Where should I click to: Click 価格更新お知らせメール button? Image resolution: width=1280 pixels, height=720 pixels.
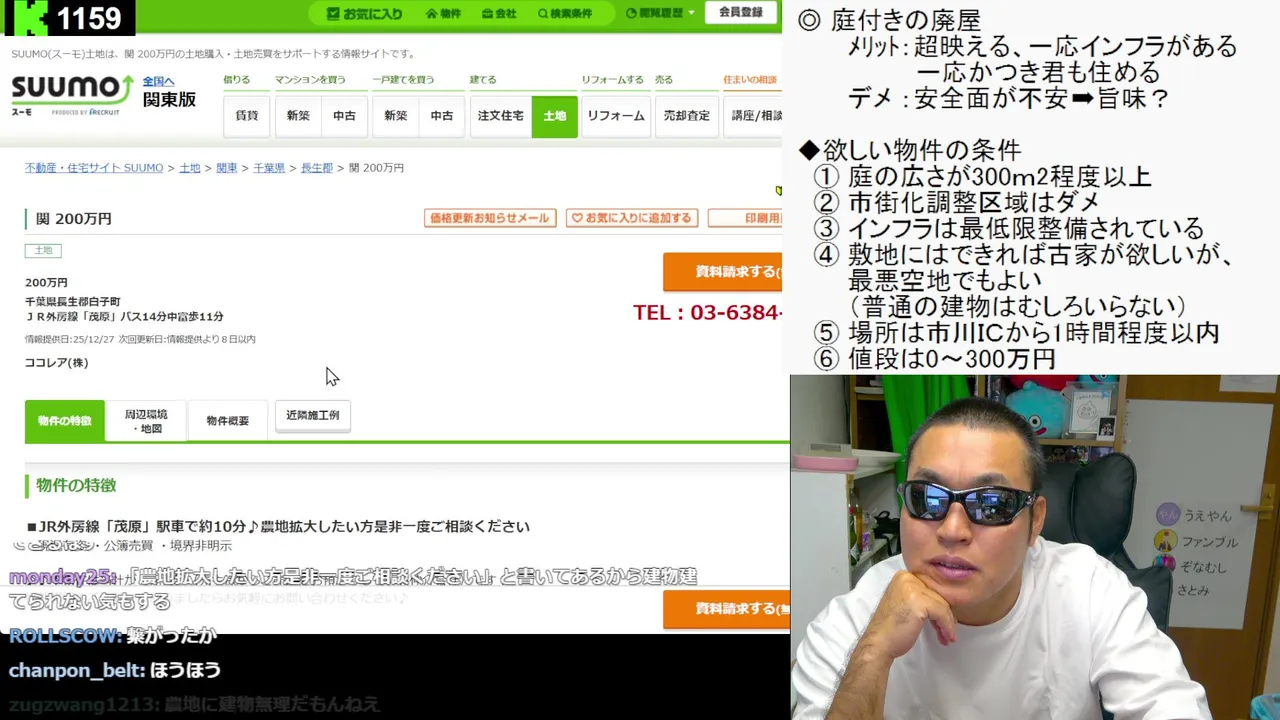[490, 218]
